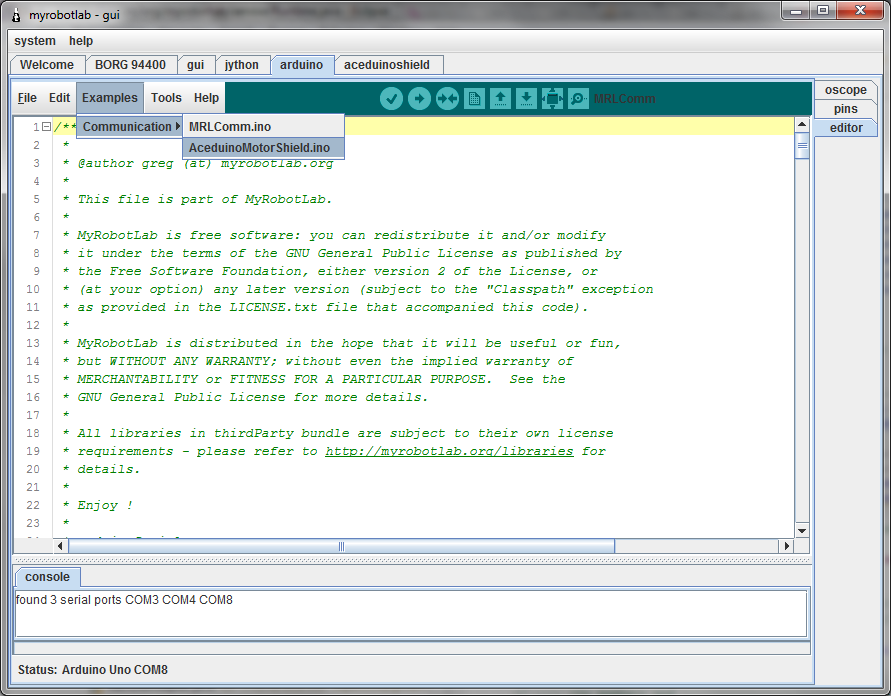Click vertical scrollbar up arrow
Image resolution: width=891 pixels, height=696 pixels.
[x=802, y=124]
